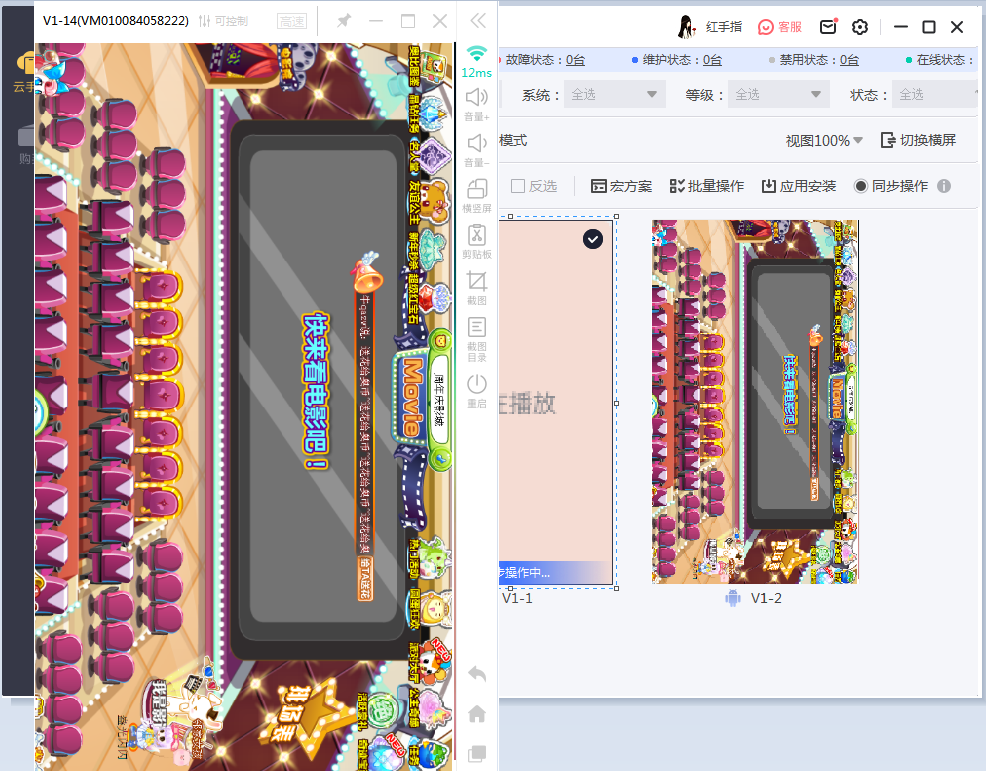Restart the cloud phone via 重启
Screen dimensions: 986x771
click(477, 391)
